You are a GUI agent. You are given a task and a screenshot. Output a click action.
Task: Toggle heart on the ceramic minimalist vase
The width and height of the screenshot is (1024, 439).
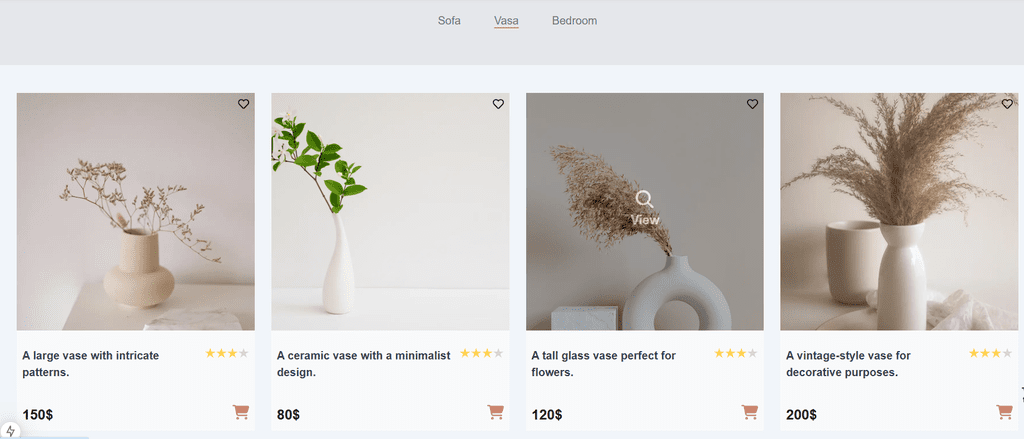click(498, 104)
